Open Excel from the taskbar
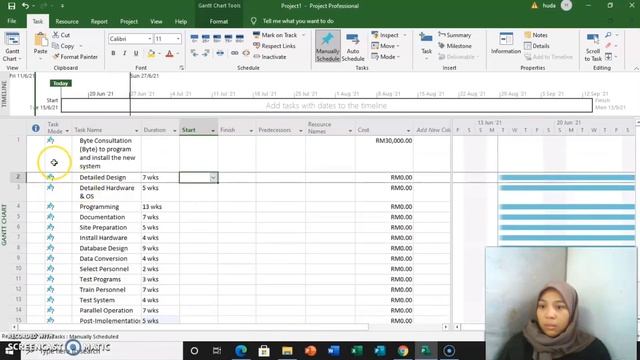 click(x=357, y=351)
